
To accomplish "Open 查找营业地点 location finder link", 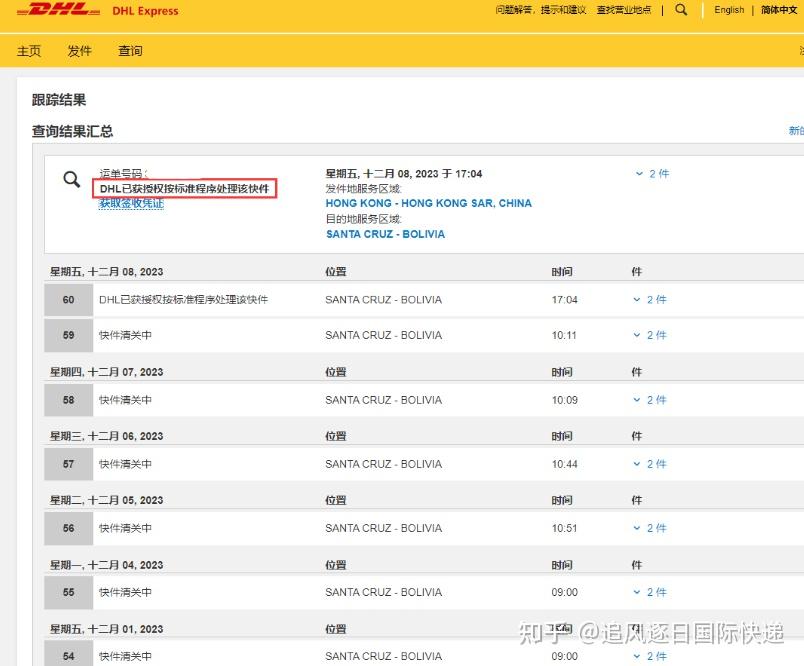I will click(624, 10).
